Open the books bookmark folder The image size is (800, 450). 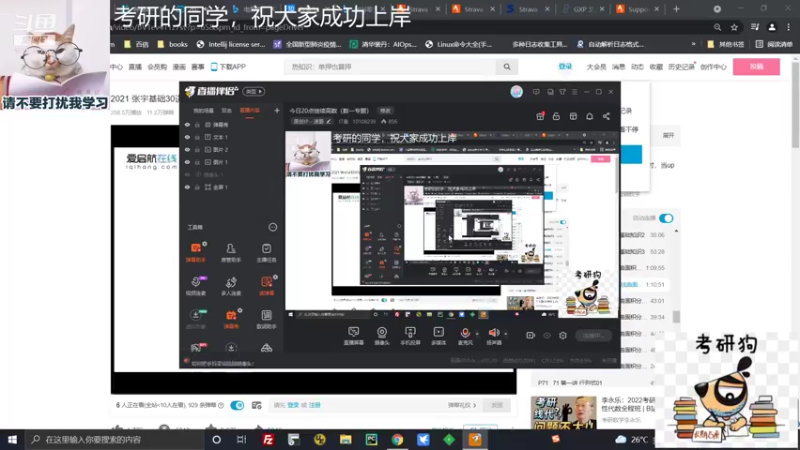click(x=172, y=44)
